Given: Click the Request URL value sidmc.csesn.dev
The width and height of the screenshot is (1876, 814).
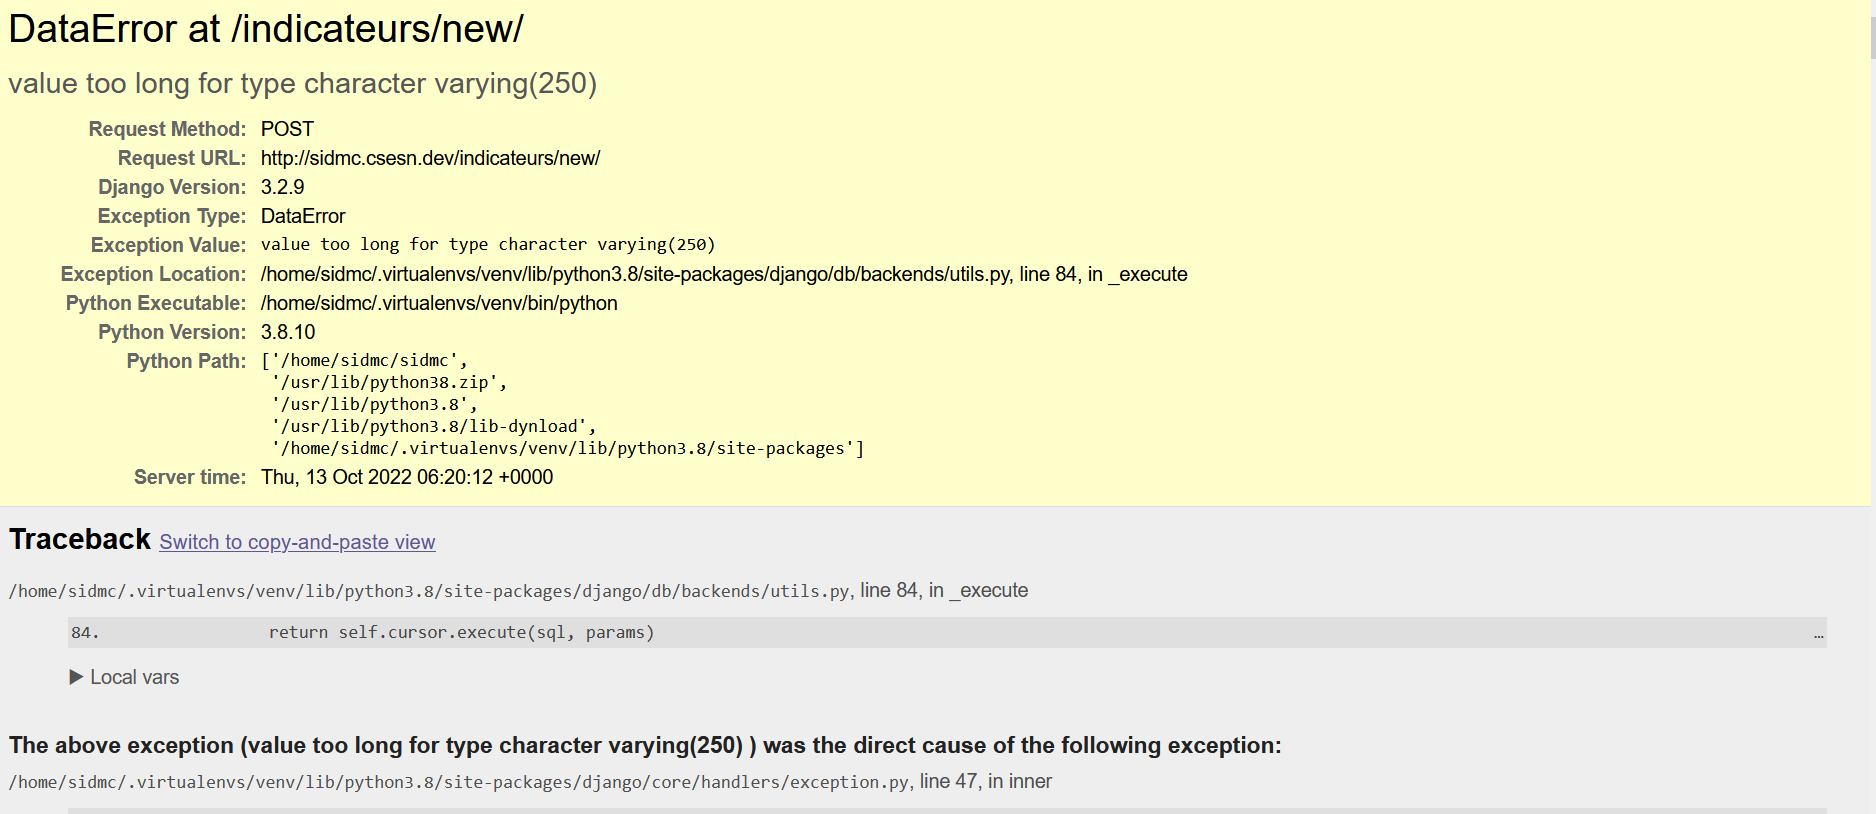Looking at the screenshot, I should tap(430, 158).
